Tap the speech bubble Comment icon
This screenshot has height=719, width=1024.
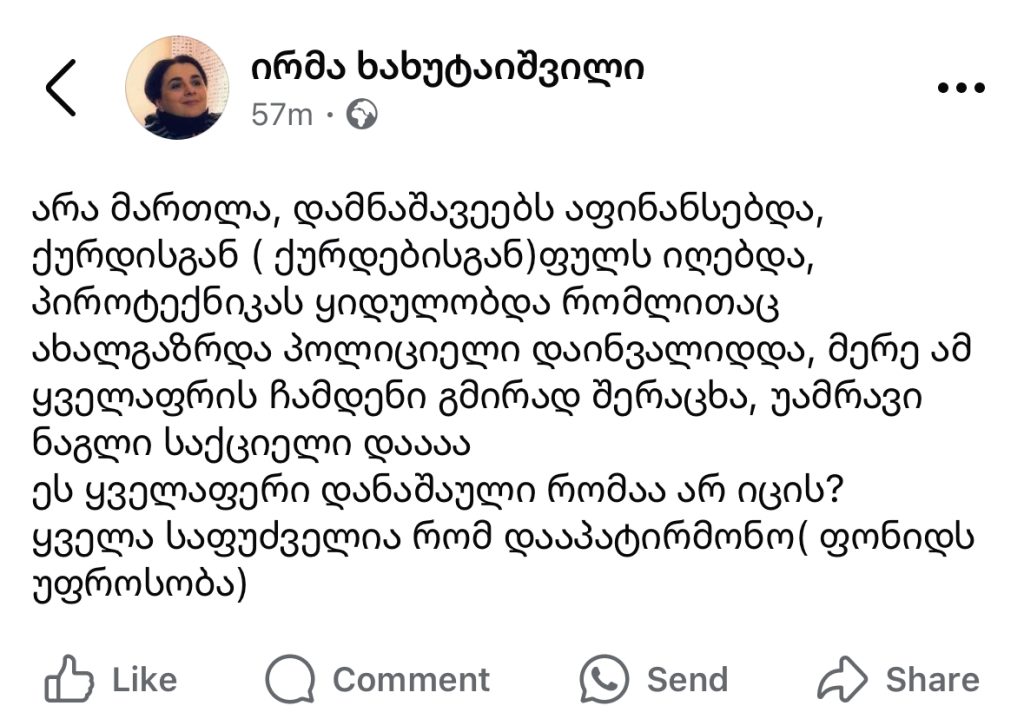290,679
